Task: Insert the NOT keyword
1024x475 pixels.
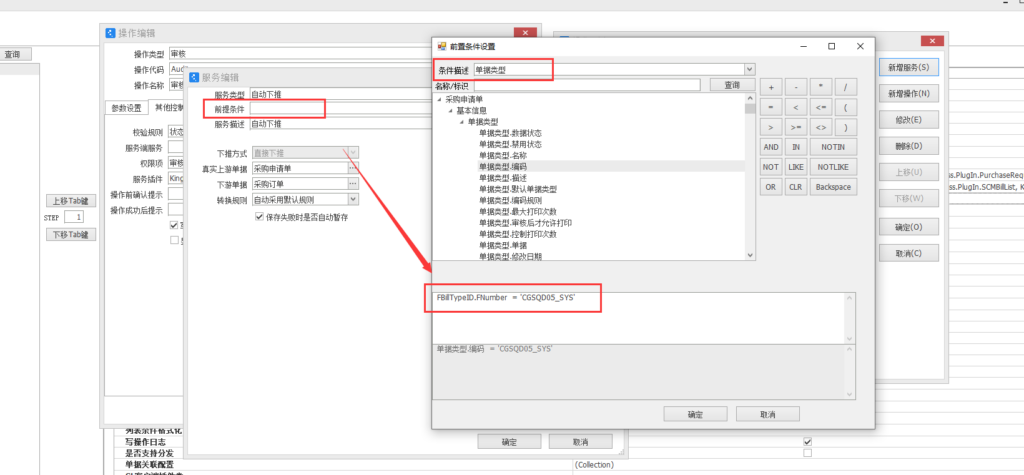Action: [x=771, y=167]
